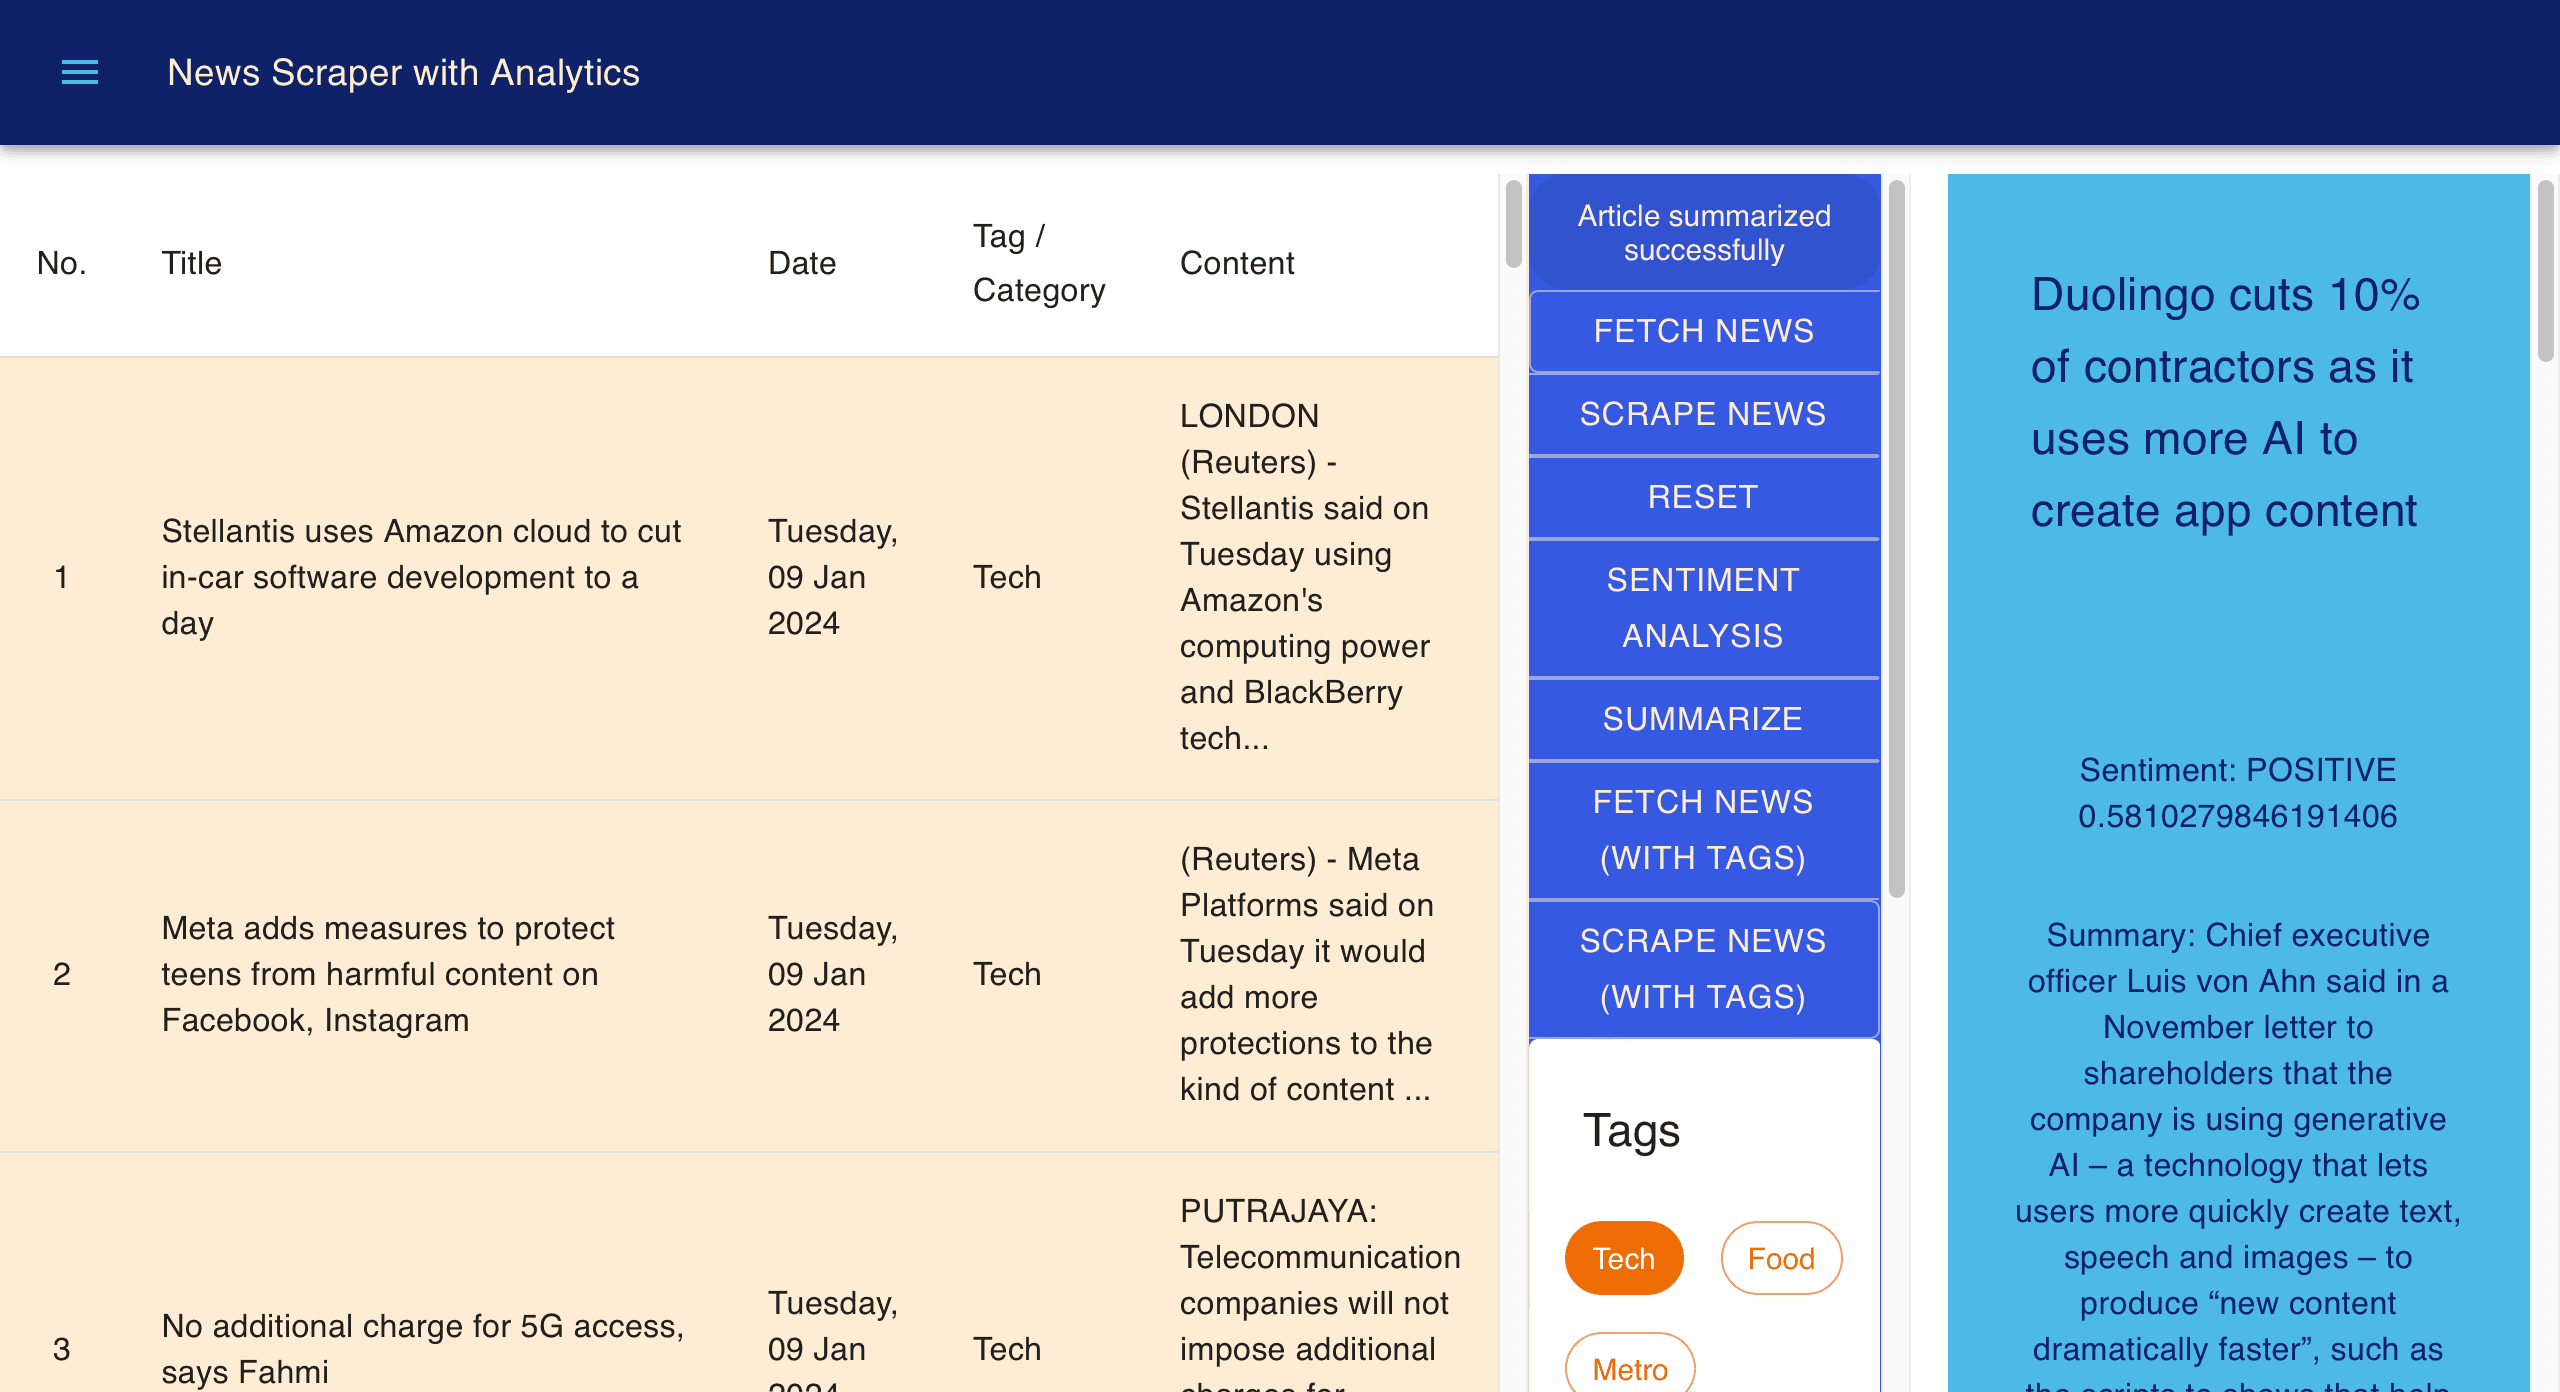Toggle the Tech tag chip
The width and height of the screenshot is (2560, 1392).
coord(1624,1258)
